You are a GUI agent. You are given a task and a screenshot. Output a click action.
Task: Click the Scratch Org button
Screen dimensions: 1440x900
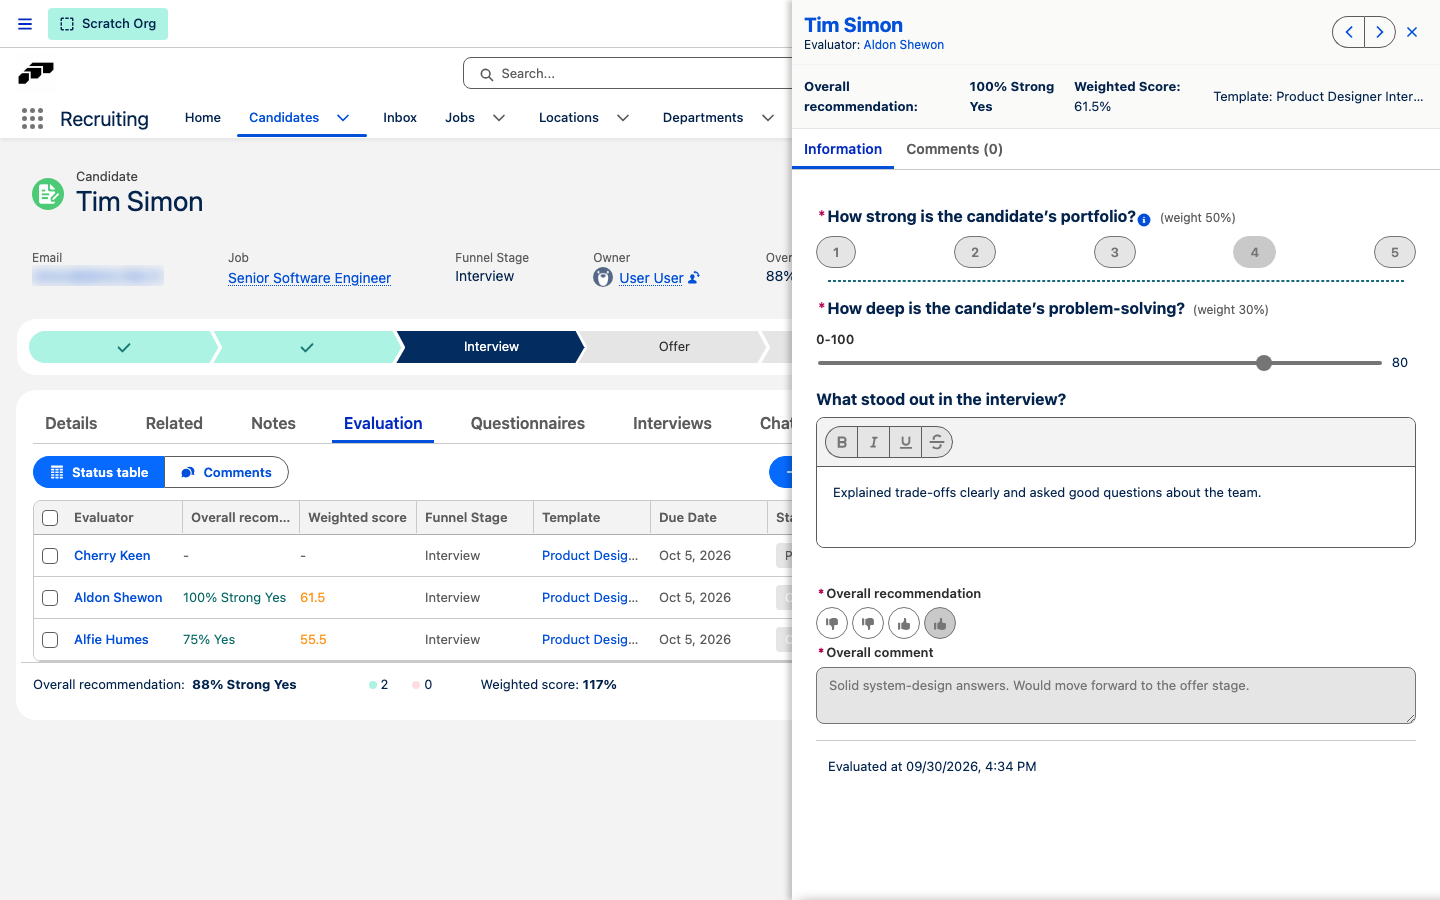[x=108, y=24]
